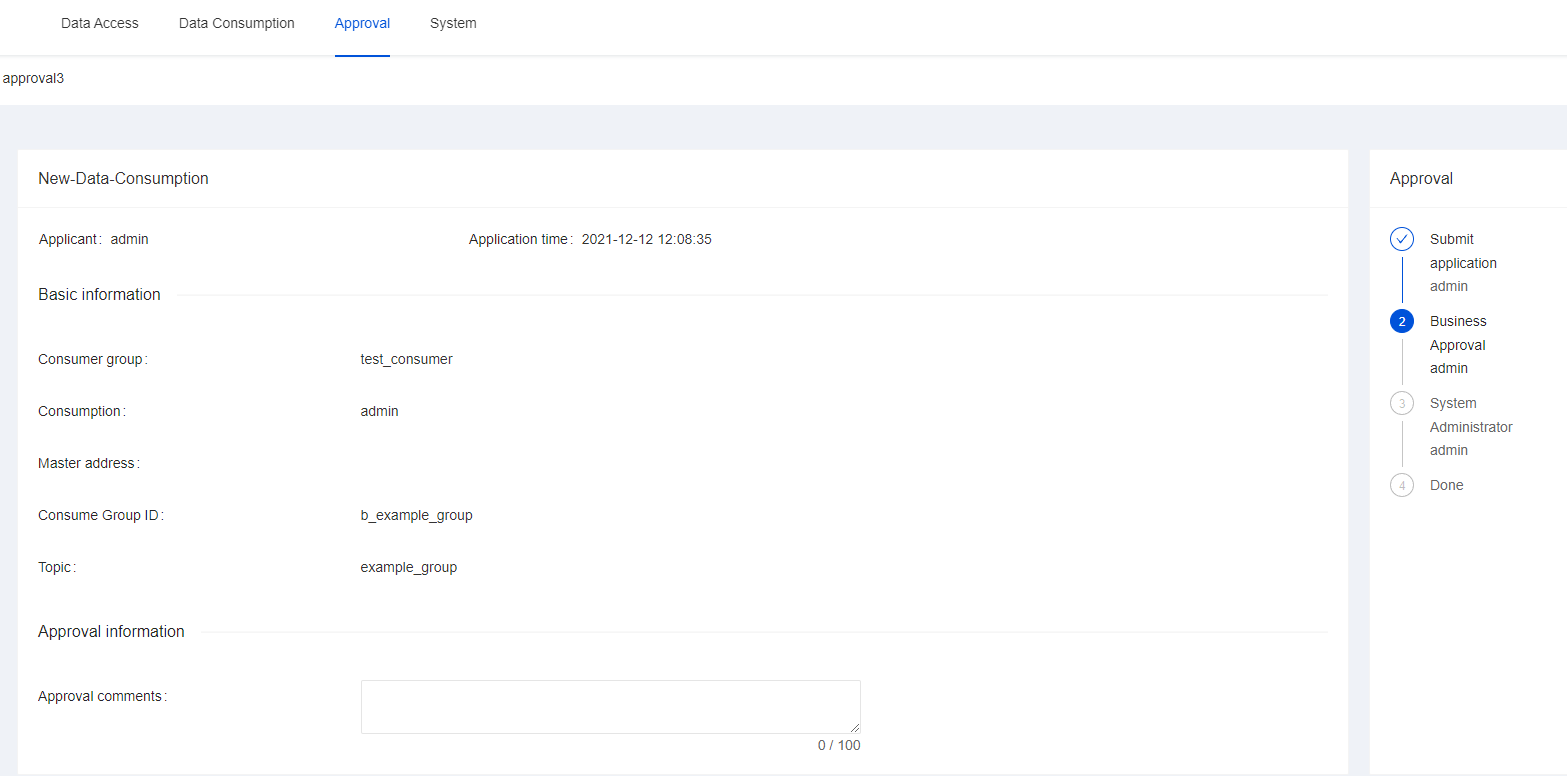
Task: Click the step 3 System Administrator circle
Action: click(x=1402, y=403)
